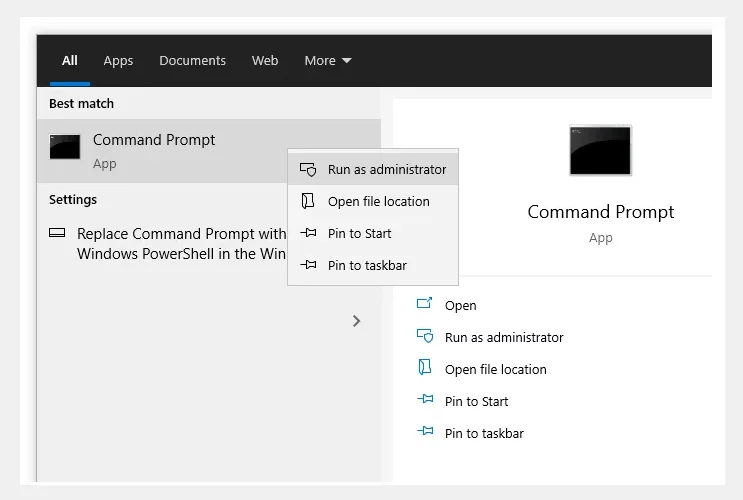Click Open file location in the right pane
This screenshot has height=500, width=743.
click(496, 370)
